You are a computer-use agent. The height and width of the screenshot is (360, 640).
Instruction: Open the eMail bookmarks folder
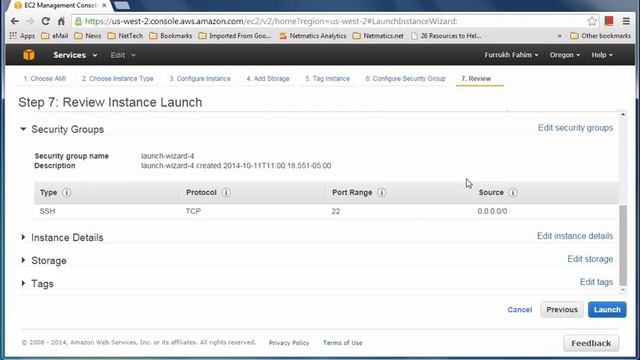[x=55, y=36]
